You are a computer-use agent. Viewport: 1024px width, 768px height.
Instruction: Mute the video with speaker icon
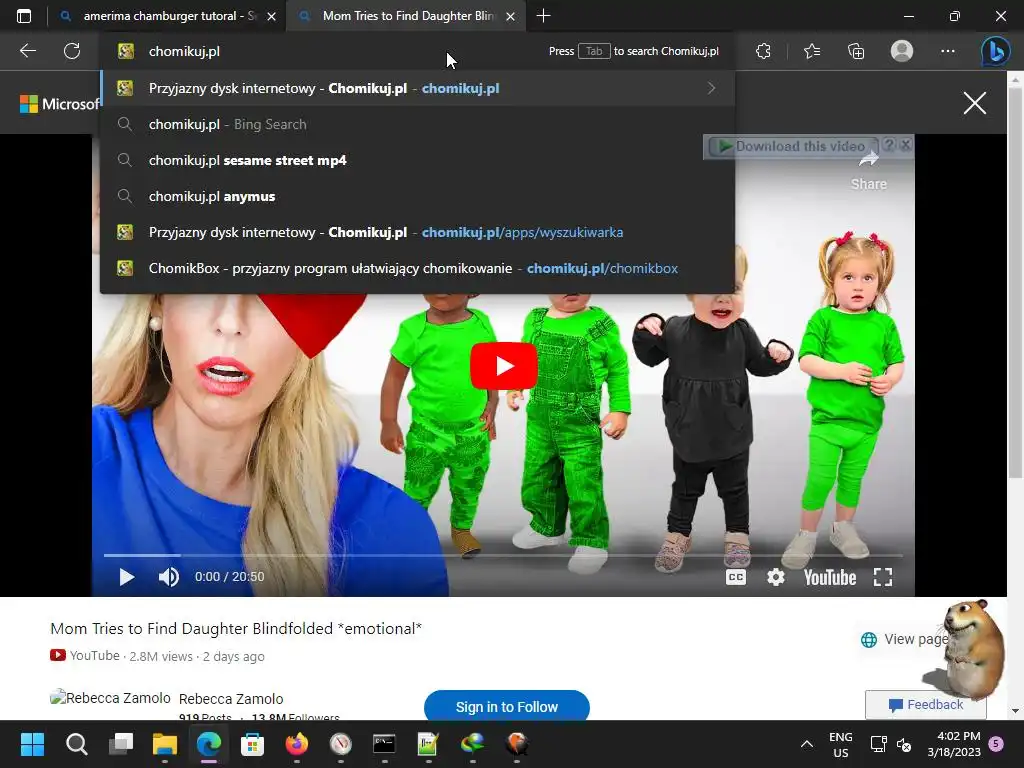168,577
